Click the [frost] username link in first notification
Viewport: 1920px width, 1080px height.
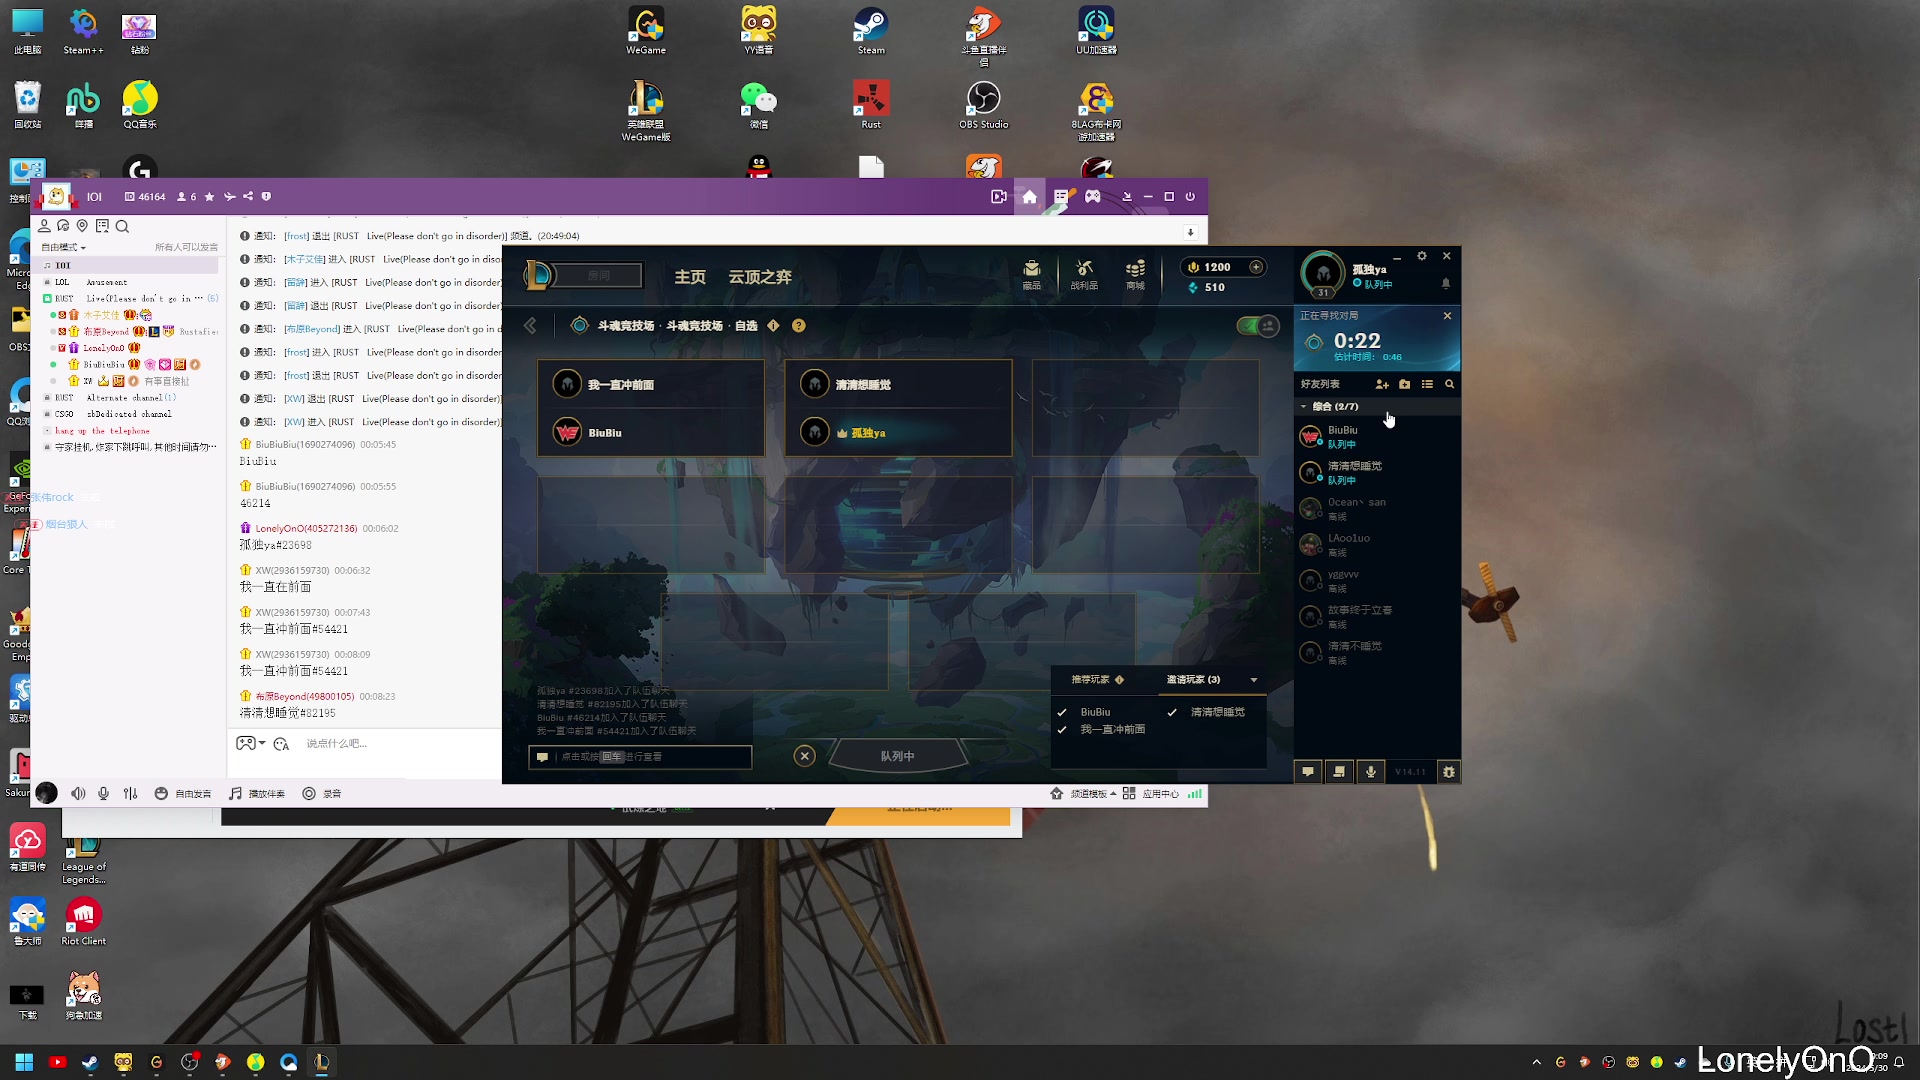296,236
